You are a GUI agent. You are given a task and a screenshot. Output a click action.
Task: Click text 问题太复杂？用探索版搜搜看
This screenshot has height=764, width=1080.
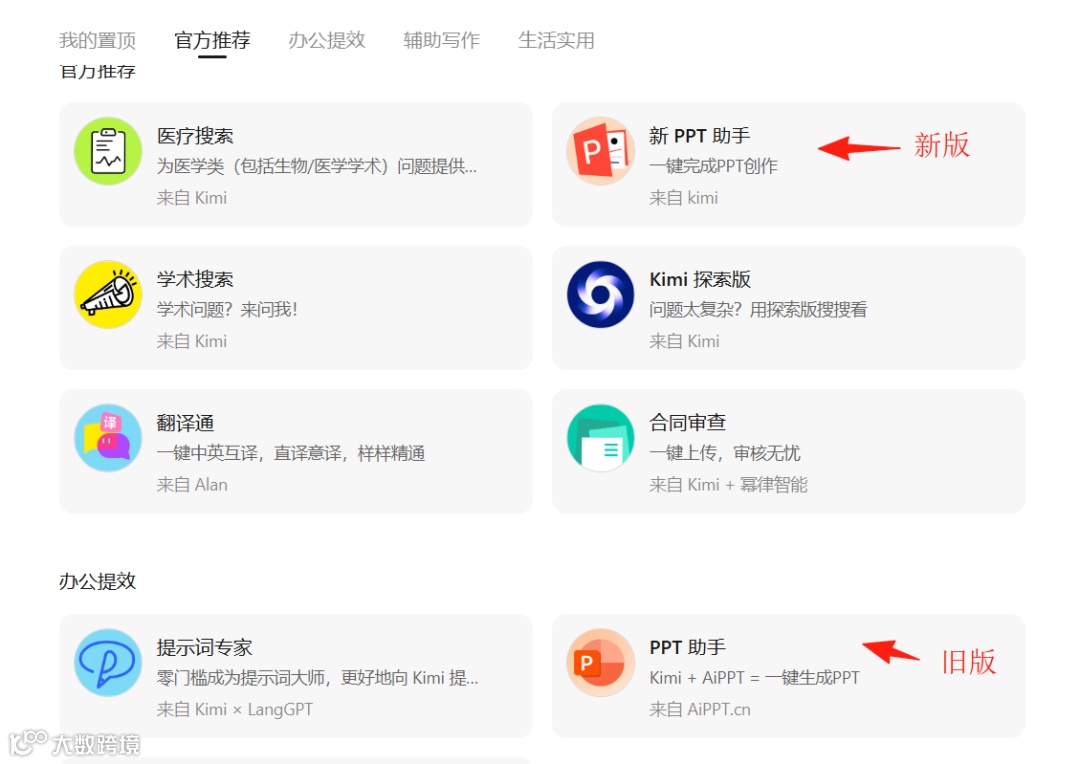758,309
